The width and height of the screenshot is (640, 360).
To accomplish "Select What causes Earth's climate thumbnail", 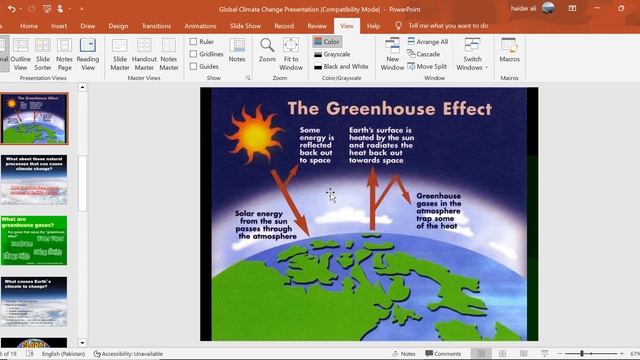I will click(x=34, y=301).
